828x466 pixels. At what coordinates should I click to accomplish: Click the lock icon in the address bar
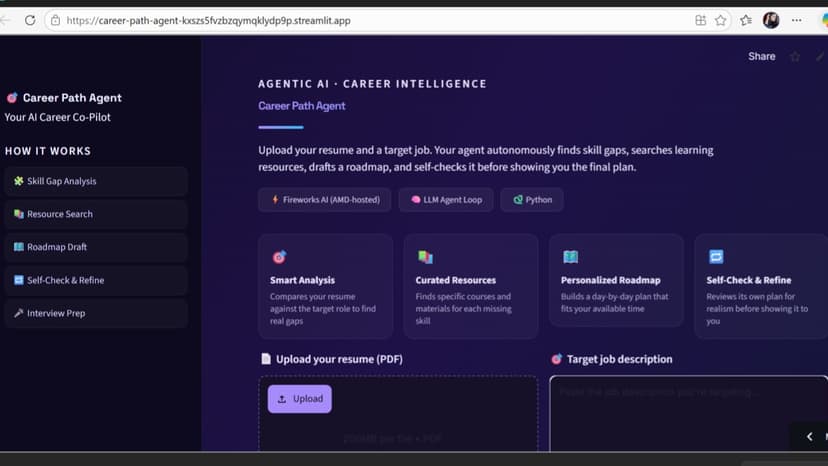(x=55, y=21)
